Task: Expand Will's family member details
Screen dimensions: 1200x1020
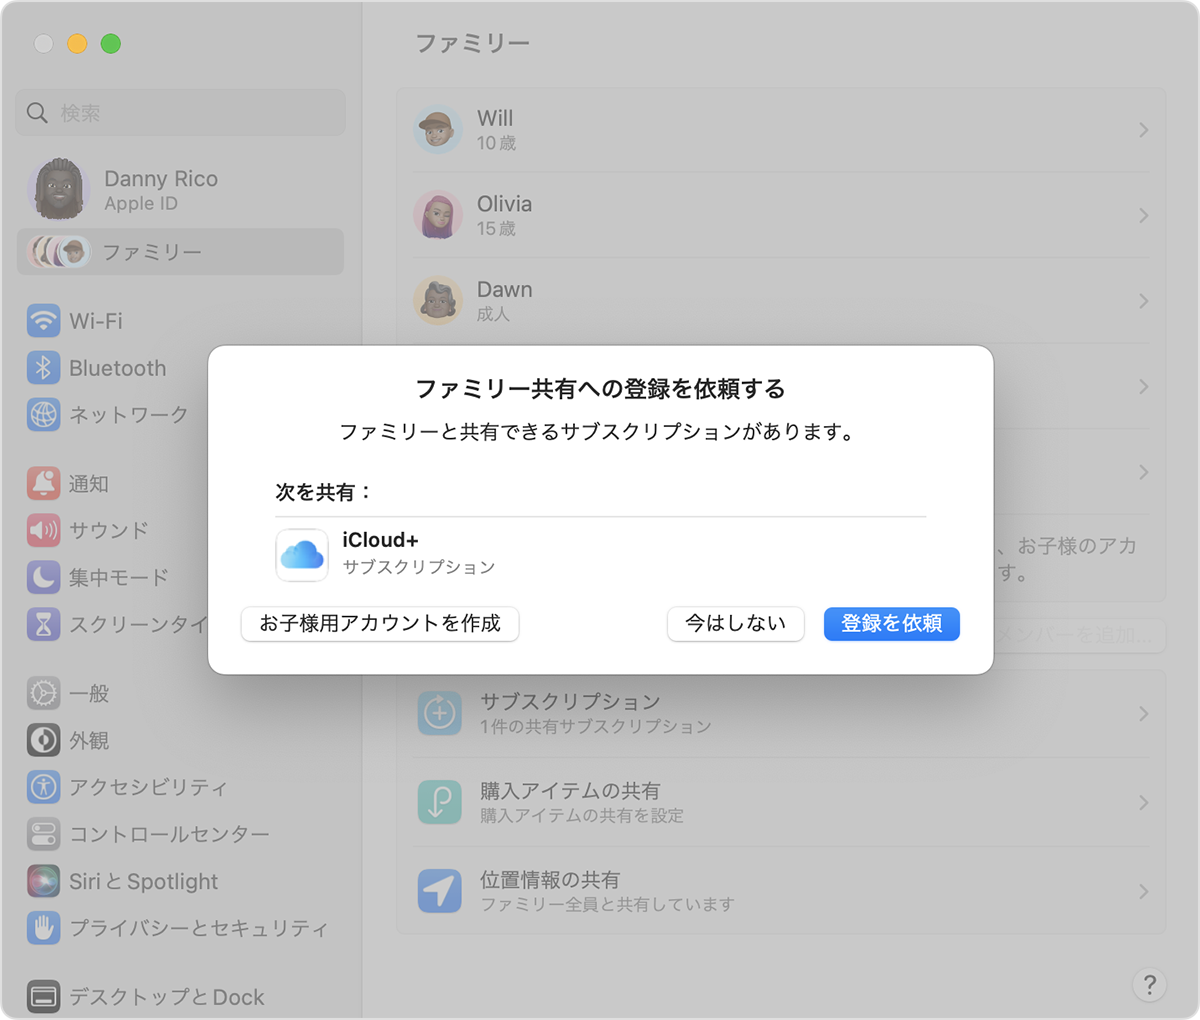Action: tap(1142, 129)
